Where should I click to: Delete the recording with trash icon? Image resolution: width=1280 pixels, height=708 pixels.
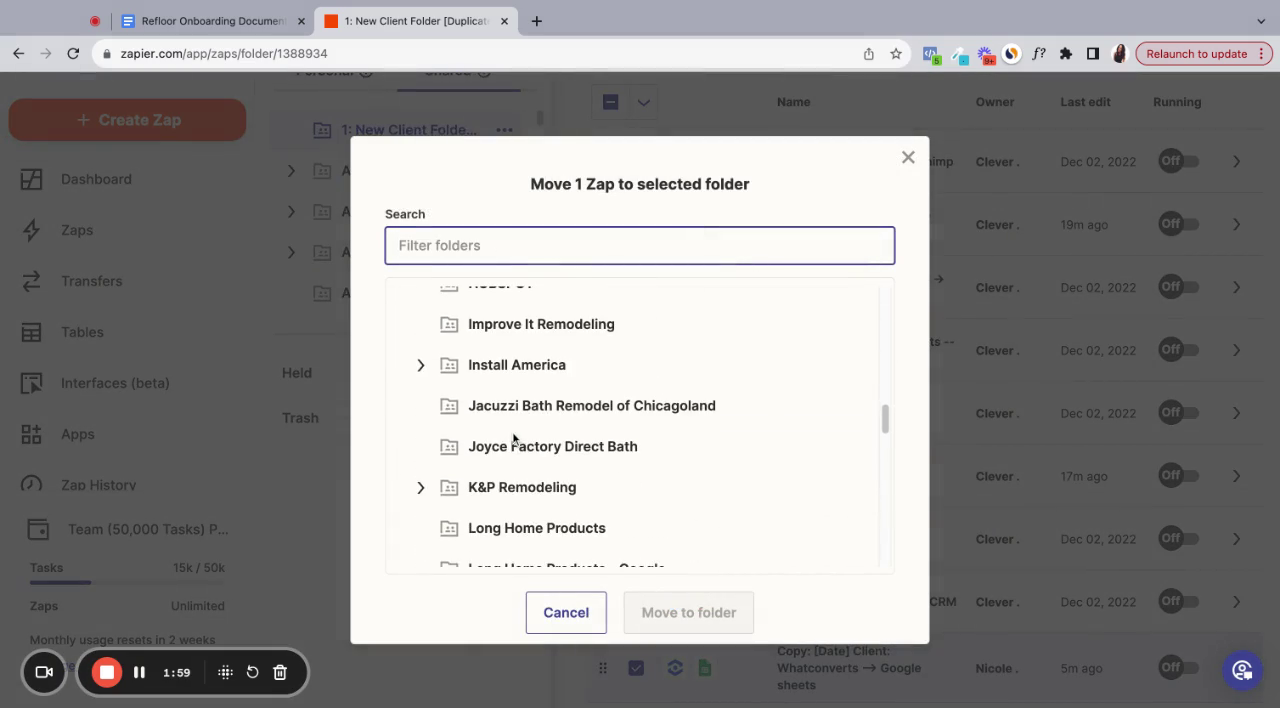280,672
